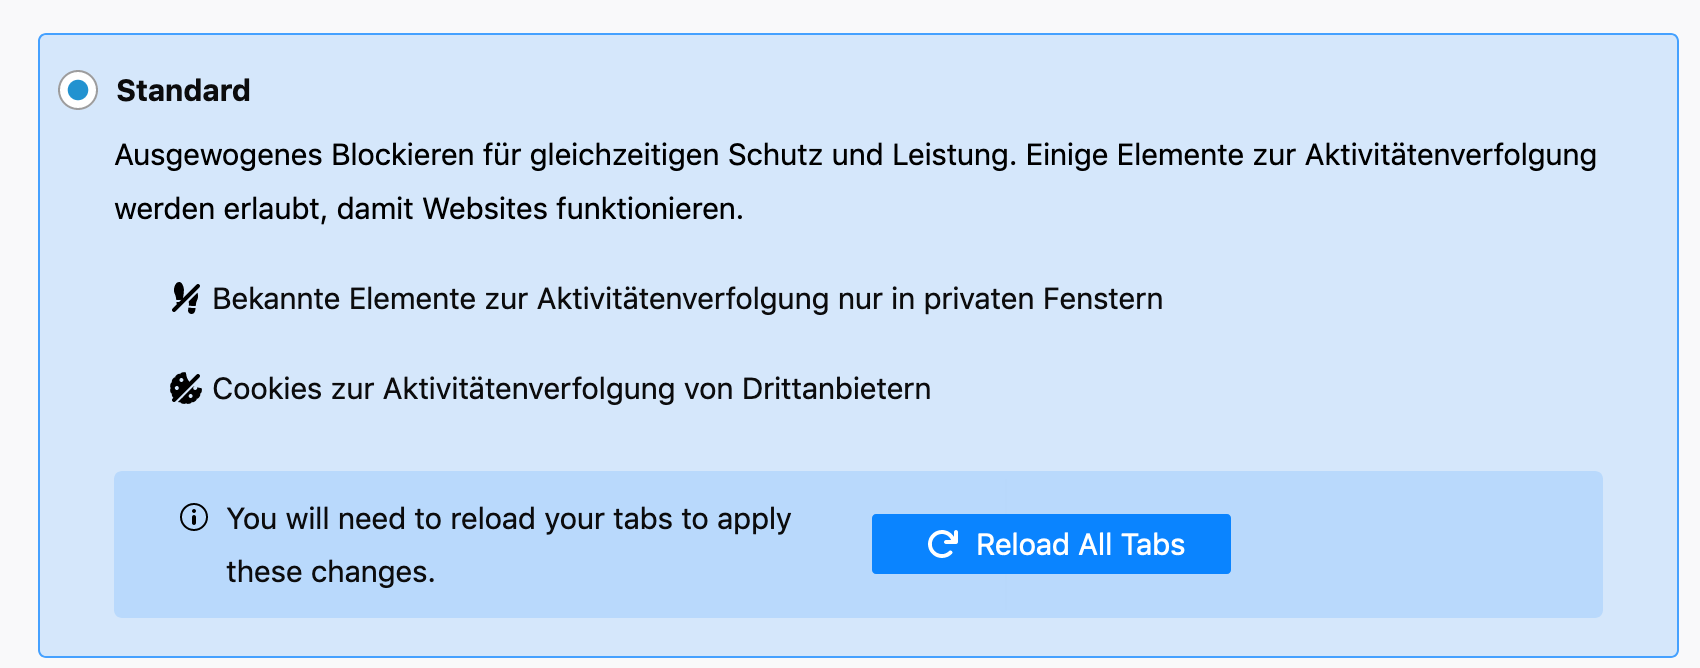Click the word 'Drittanbietern' in cookies item
Screen dimensions: 1700x668
[836, 389]
